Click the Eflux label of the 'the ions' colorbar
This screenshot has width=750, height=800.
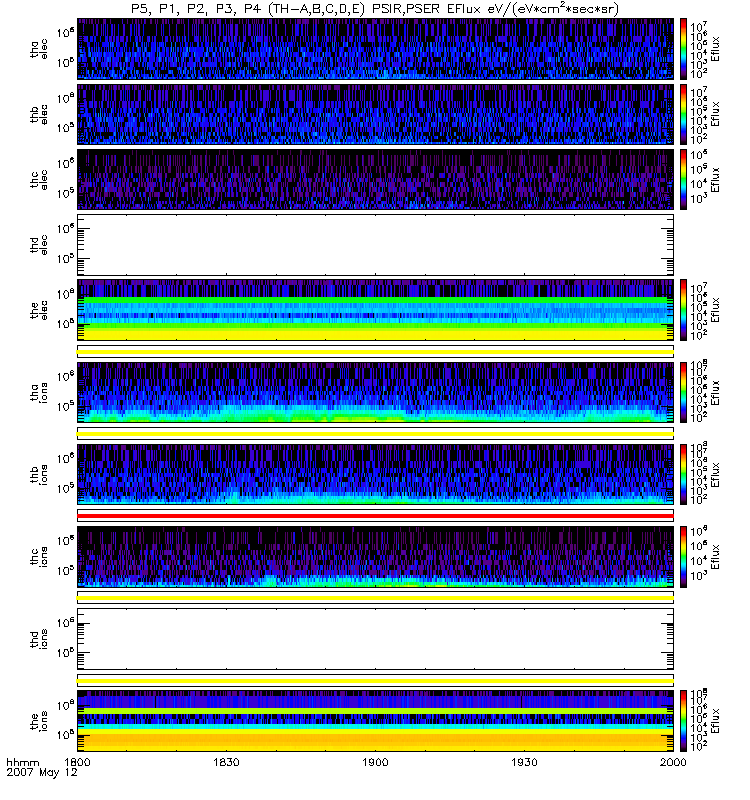pyautogui.click(x=715, y=721)
